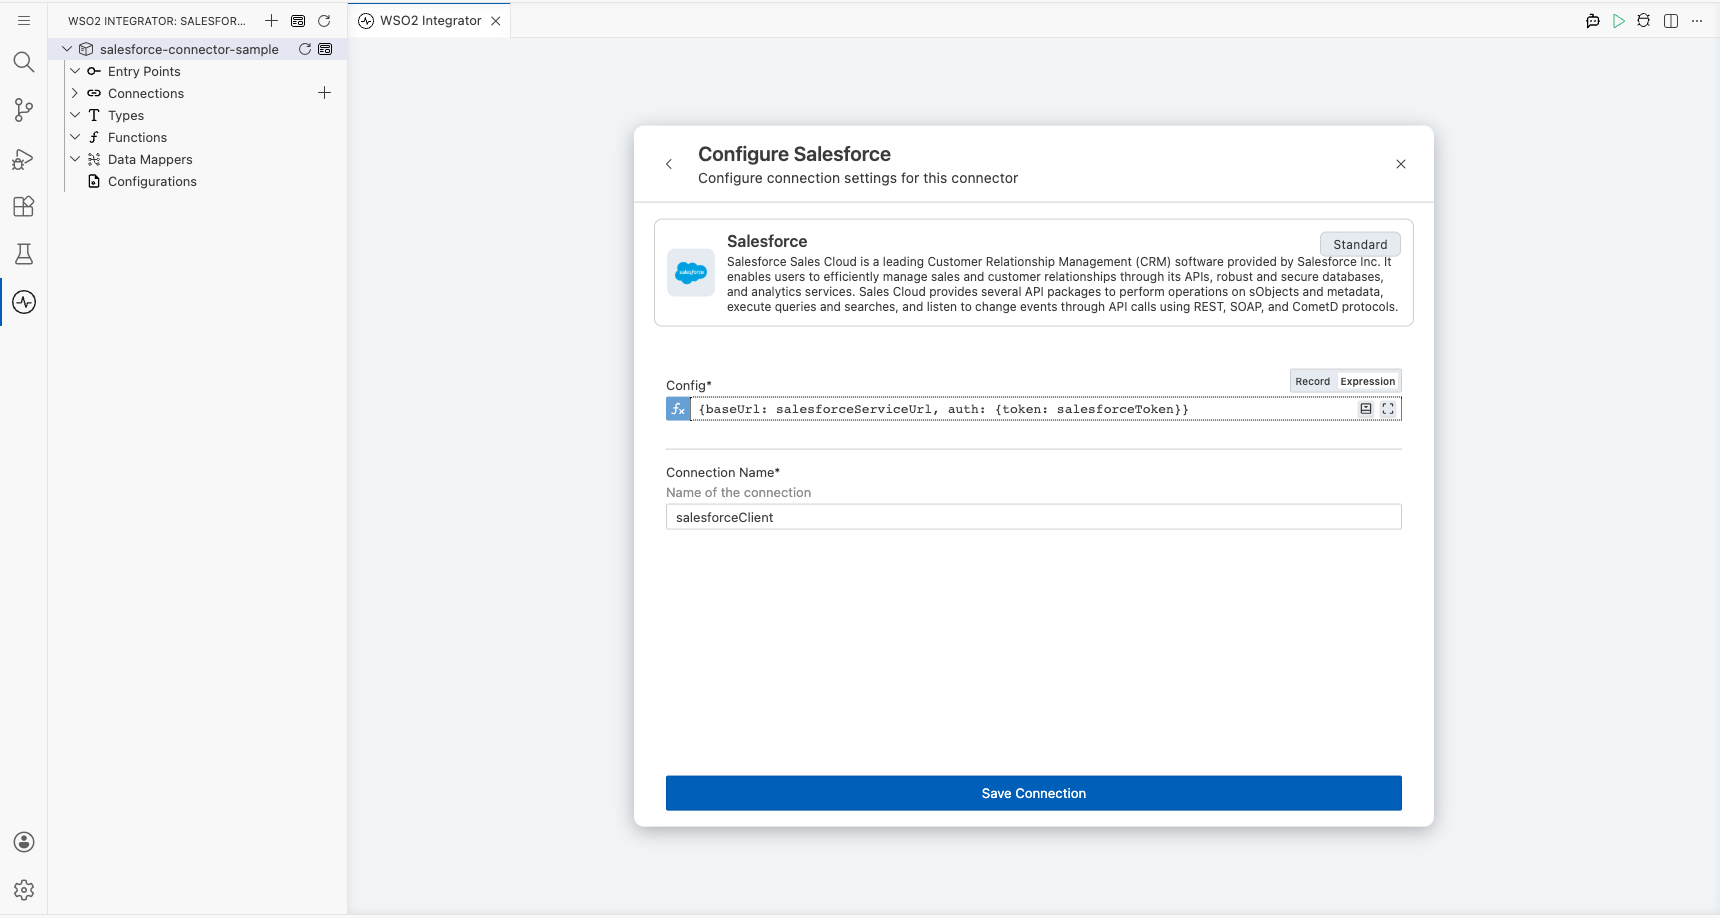
Task: Open the Source Control view
Action: point(24,110)
